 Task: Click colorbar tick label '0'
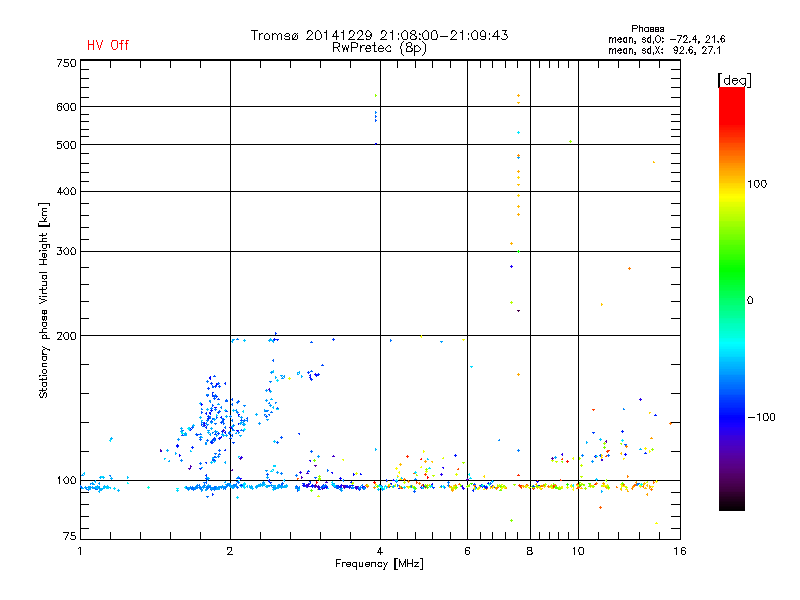(x=749, y=301)
